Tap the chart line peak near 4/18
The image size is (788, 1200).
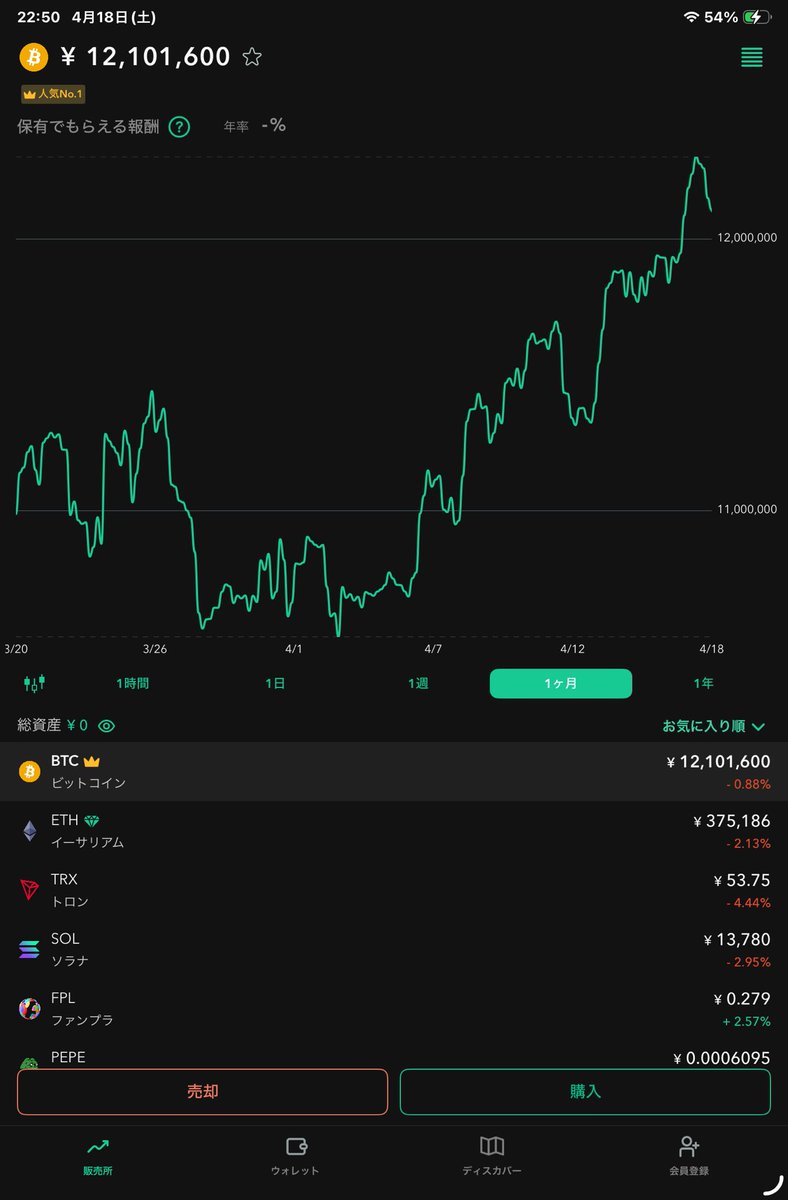[x=696, y=159]
